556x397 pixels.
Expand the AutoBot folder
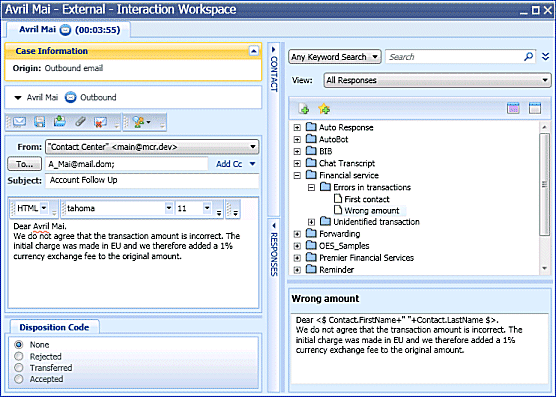[x=297, y=139]
